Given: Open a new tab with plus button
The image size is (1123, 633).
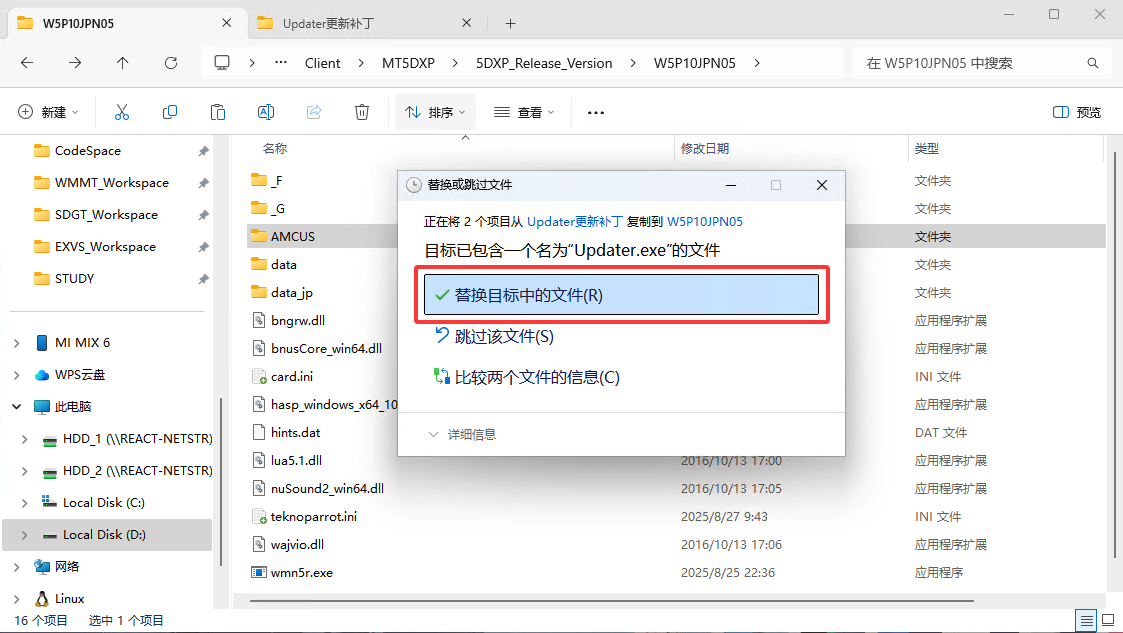Looking at the screenshot, I should (x=510, y=23).
